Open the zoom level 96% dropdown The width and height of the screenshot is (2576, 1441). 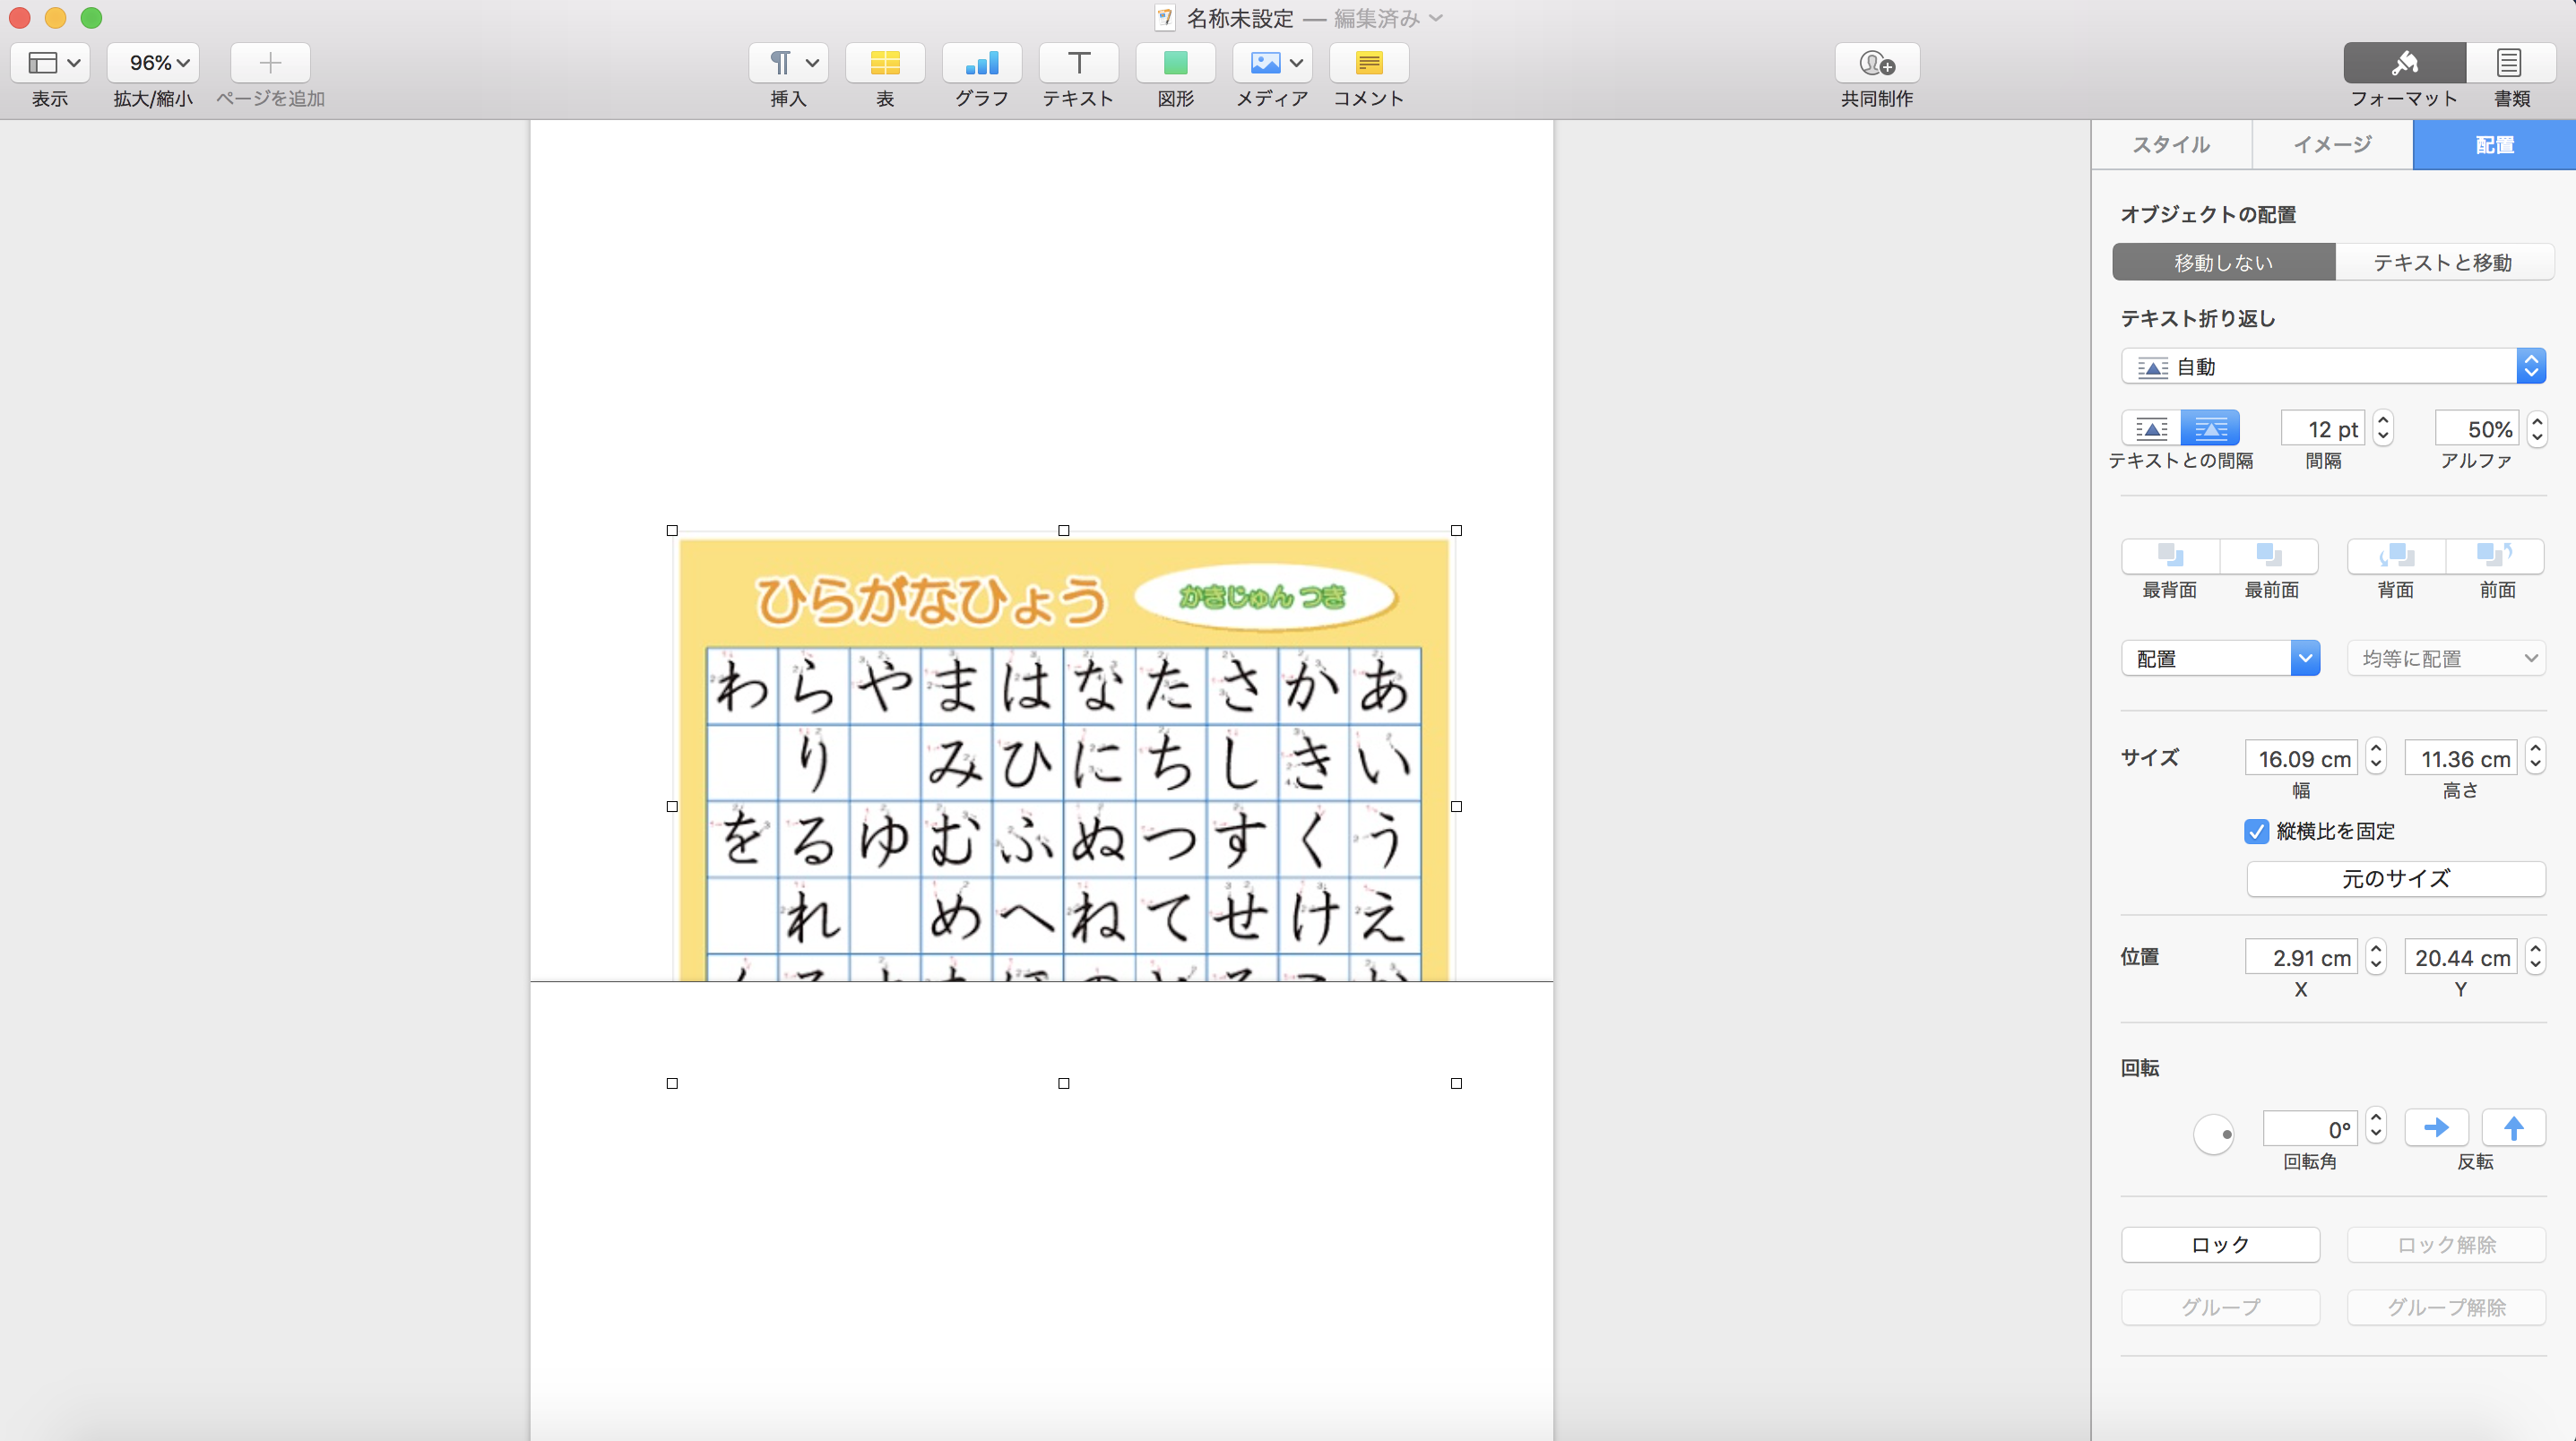(x=154, y=63)
